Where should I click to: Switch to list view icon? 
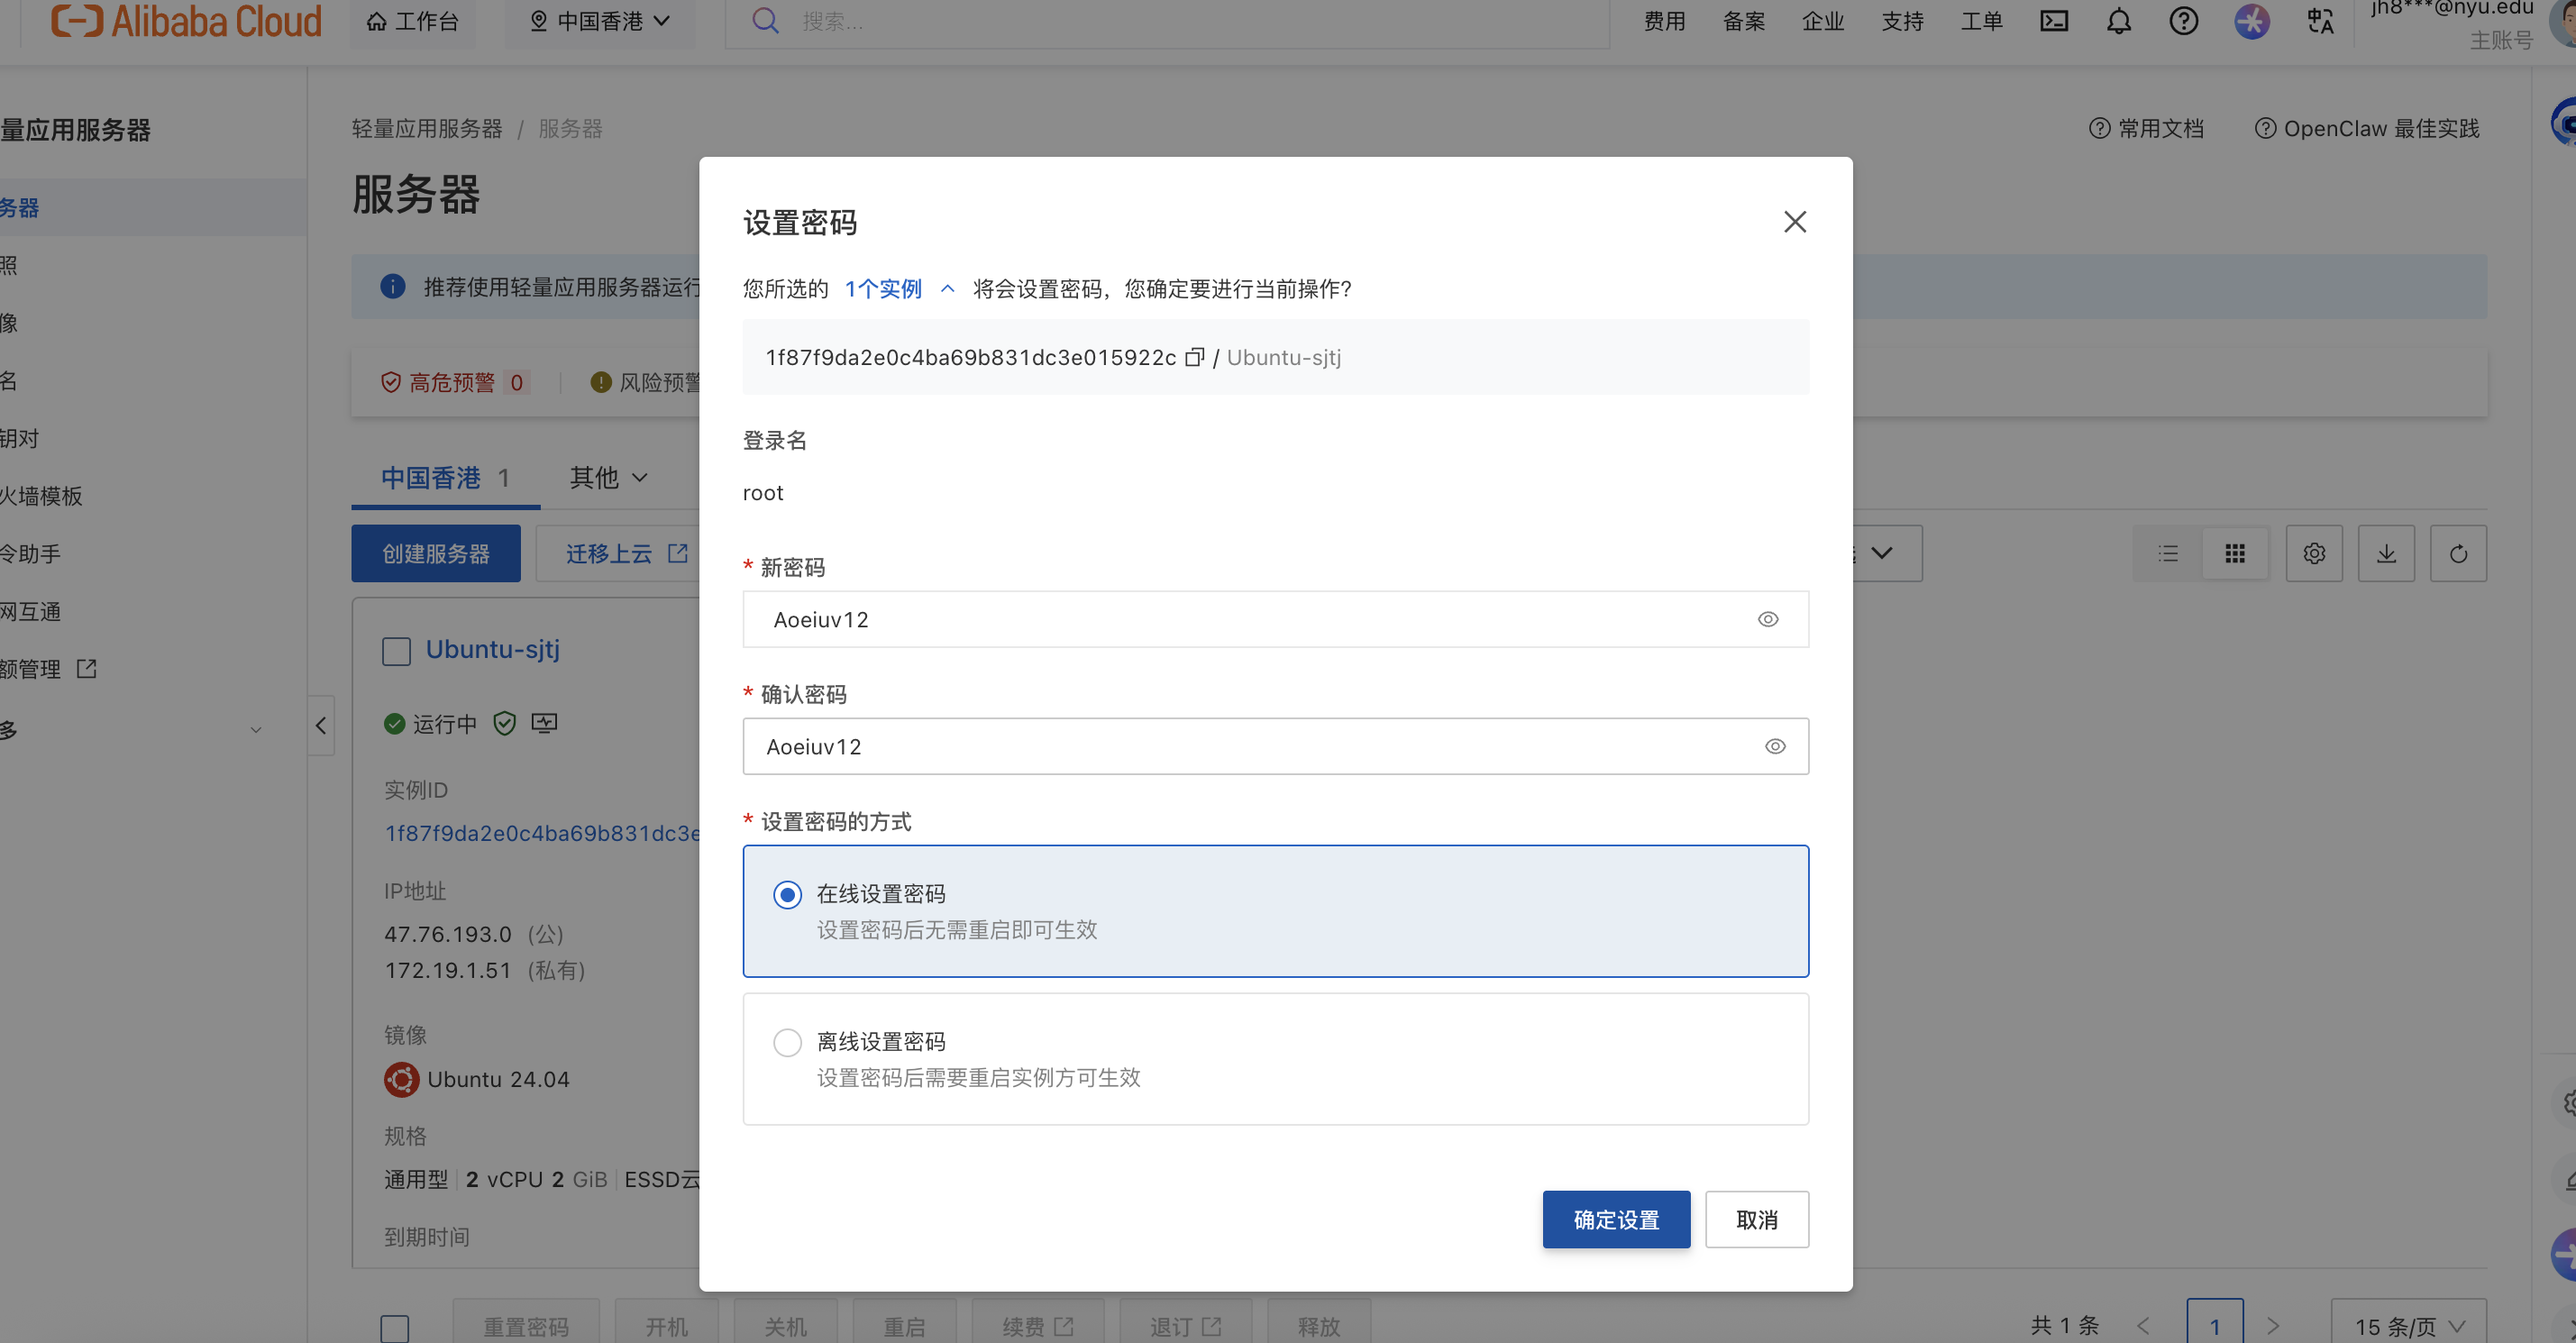(x=2167, y=553)
